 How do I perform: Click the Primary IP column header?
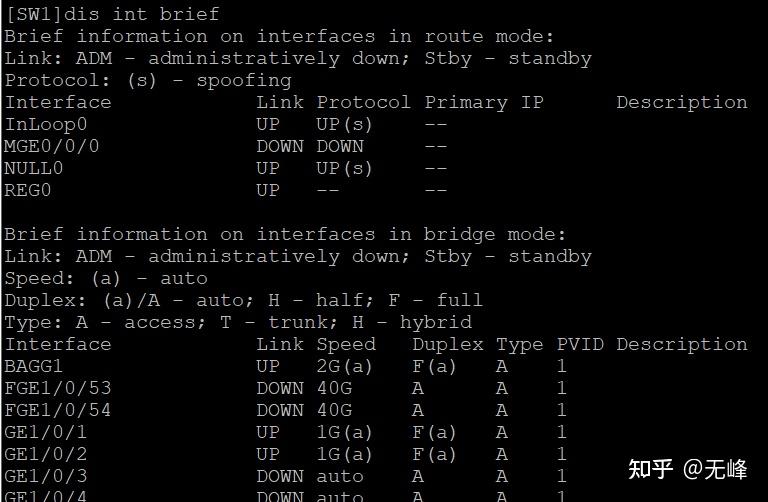484,102
